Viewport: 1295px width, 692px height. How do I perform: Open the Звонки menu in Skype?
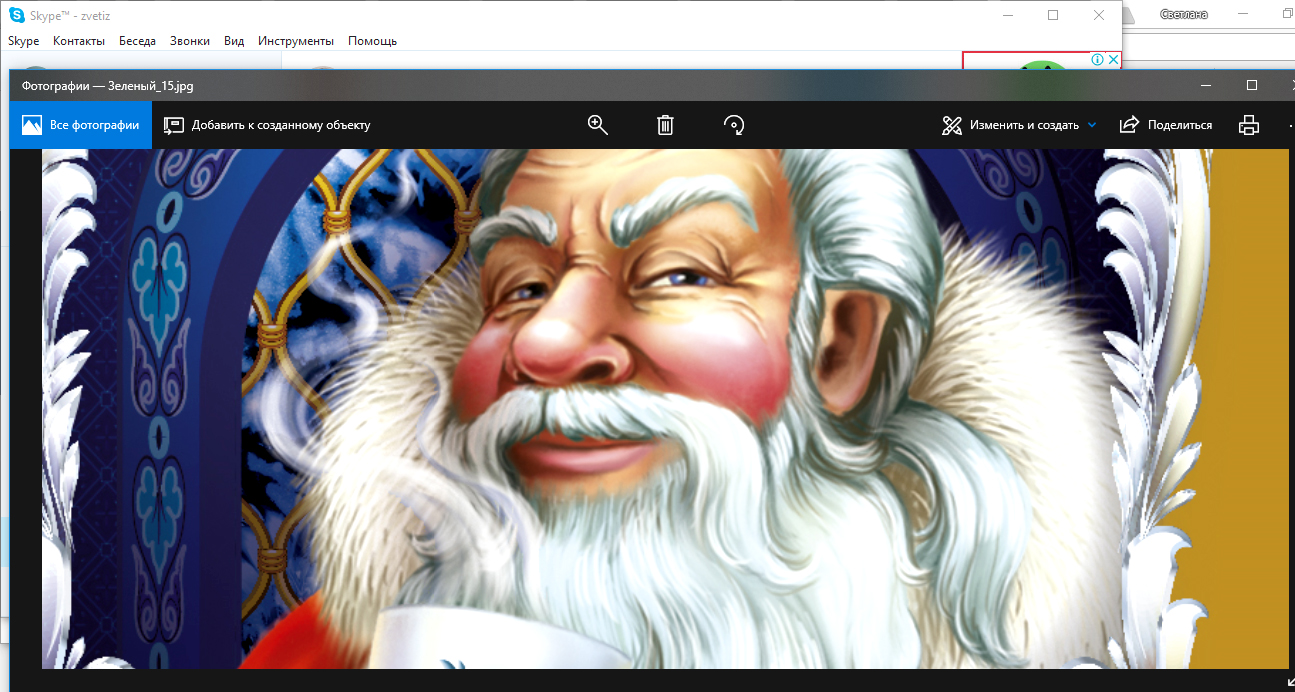tap(190, 41)
